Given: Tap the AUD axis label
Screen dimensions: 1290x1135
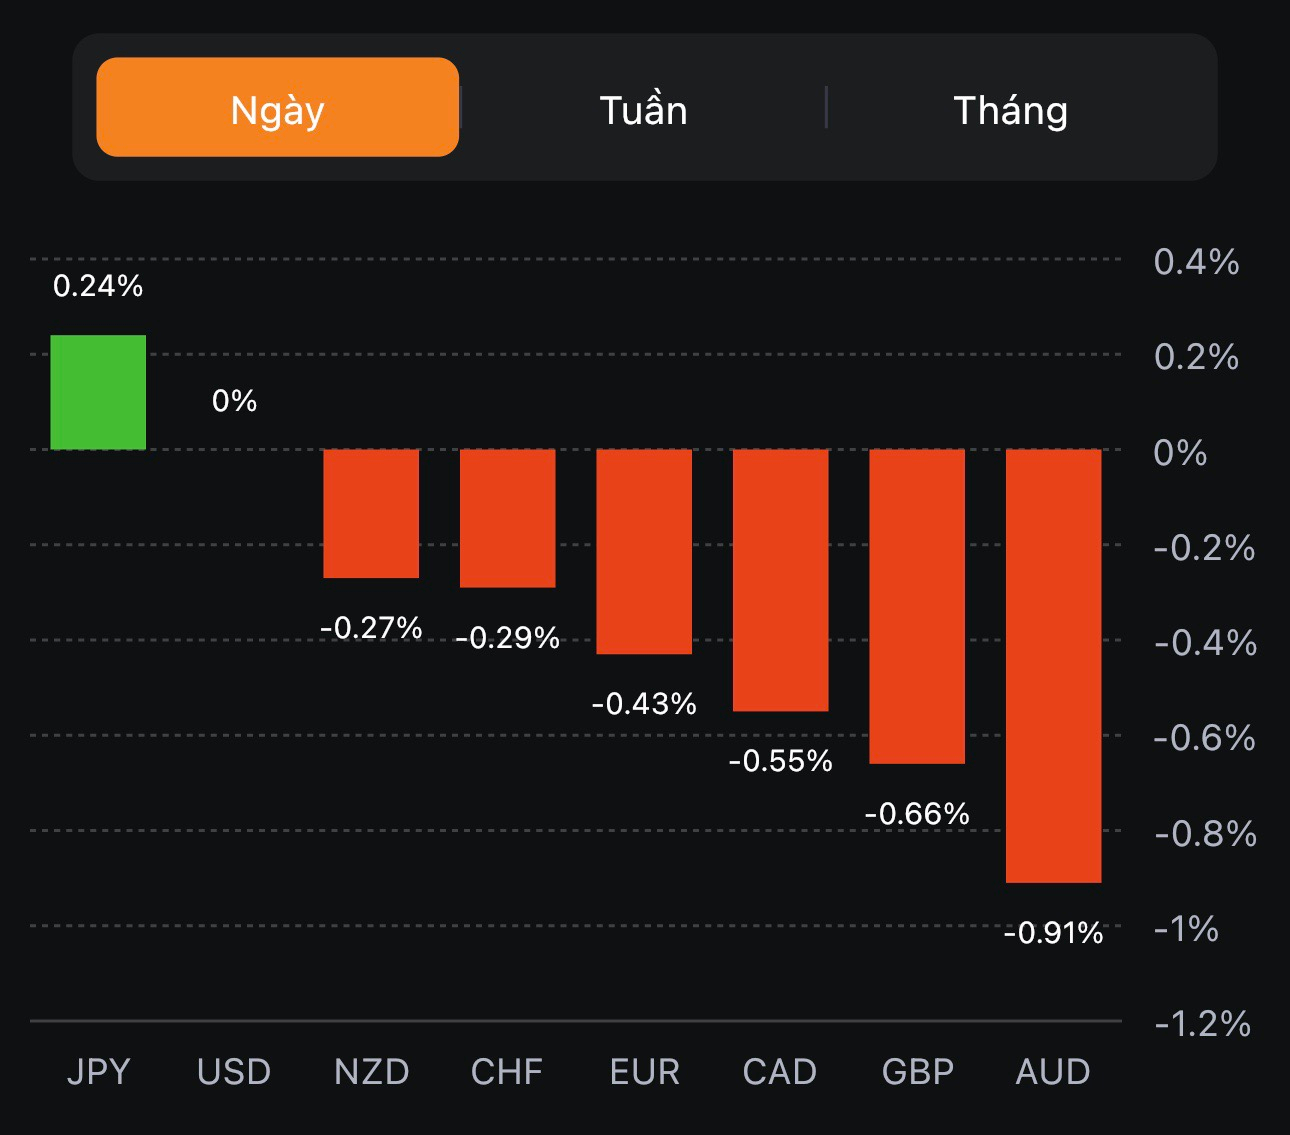Looking at the screenshot, I should pyautogui.click(x=1053, y=1072).
